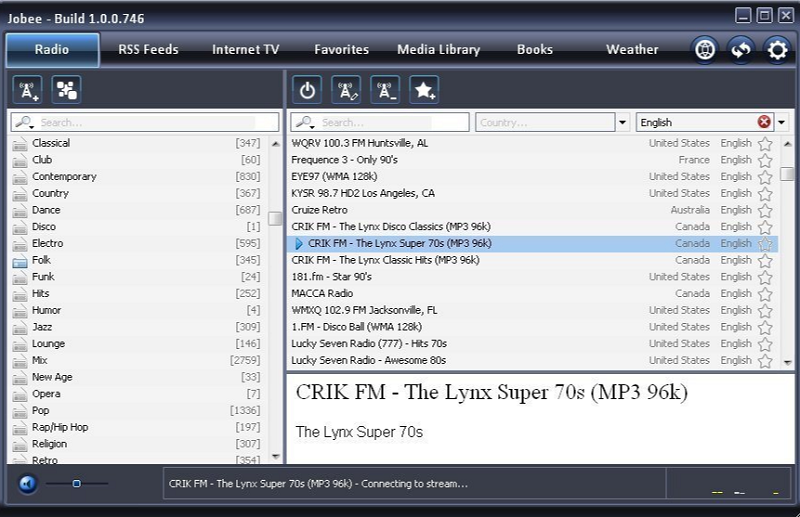Star the CRIK FM Lynx Disco Classics station
Screen dimensions: 800x517
[x=765, y=228]
